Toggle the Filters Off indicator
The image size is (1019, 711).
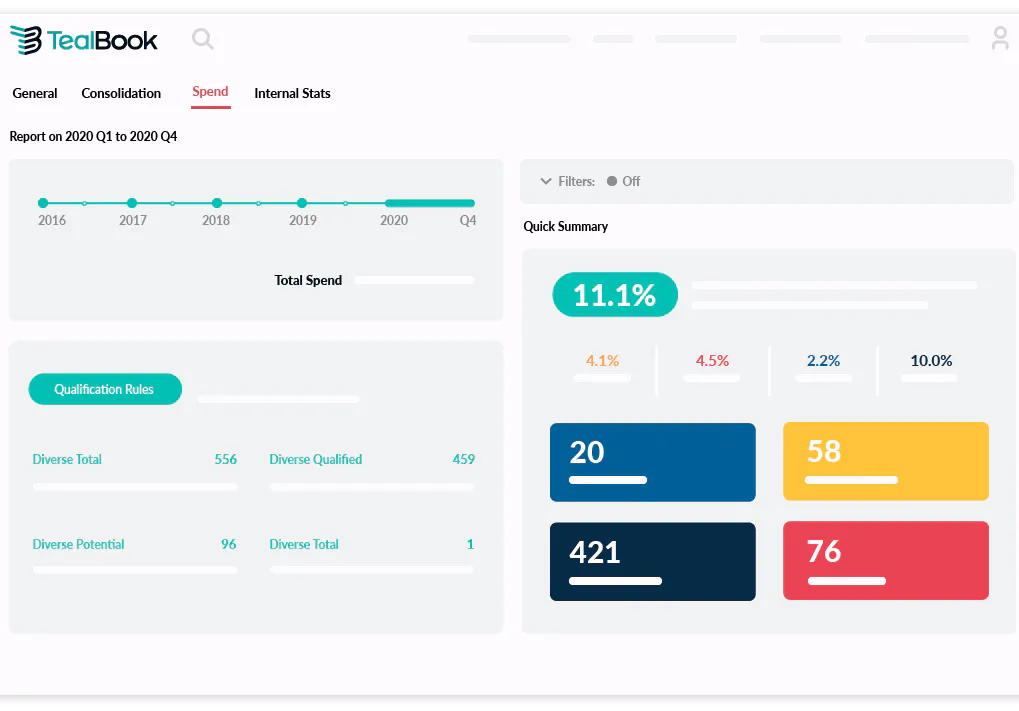(624, 181)
